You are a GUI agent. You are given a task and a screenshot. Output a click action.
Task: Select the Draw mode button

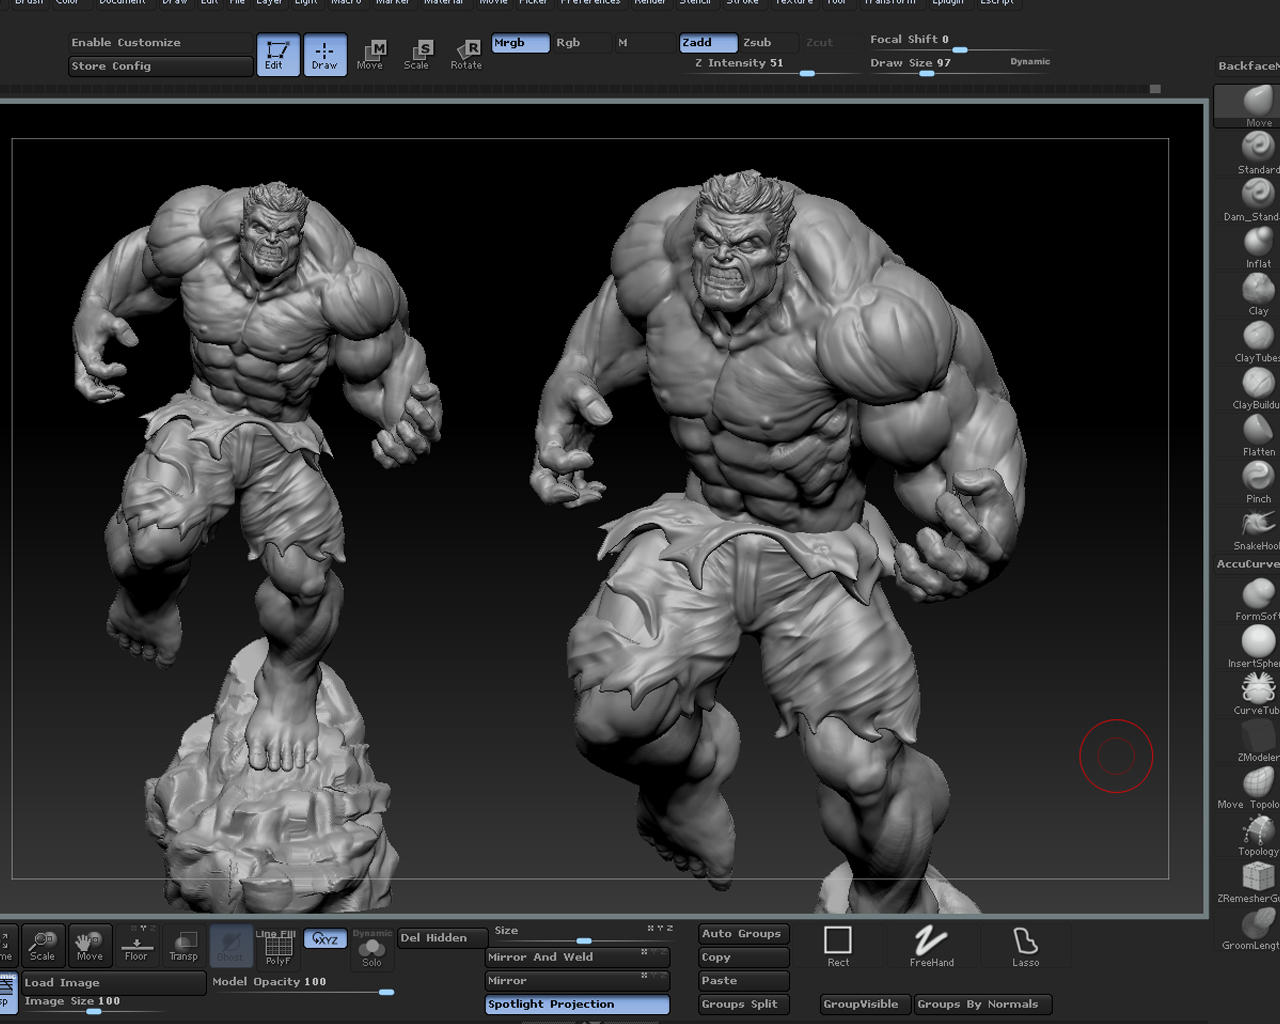[324, 54]
